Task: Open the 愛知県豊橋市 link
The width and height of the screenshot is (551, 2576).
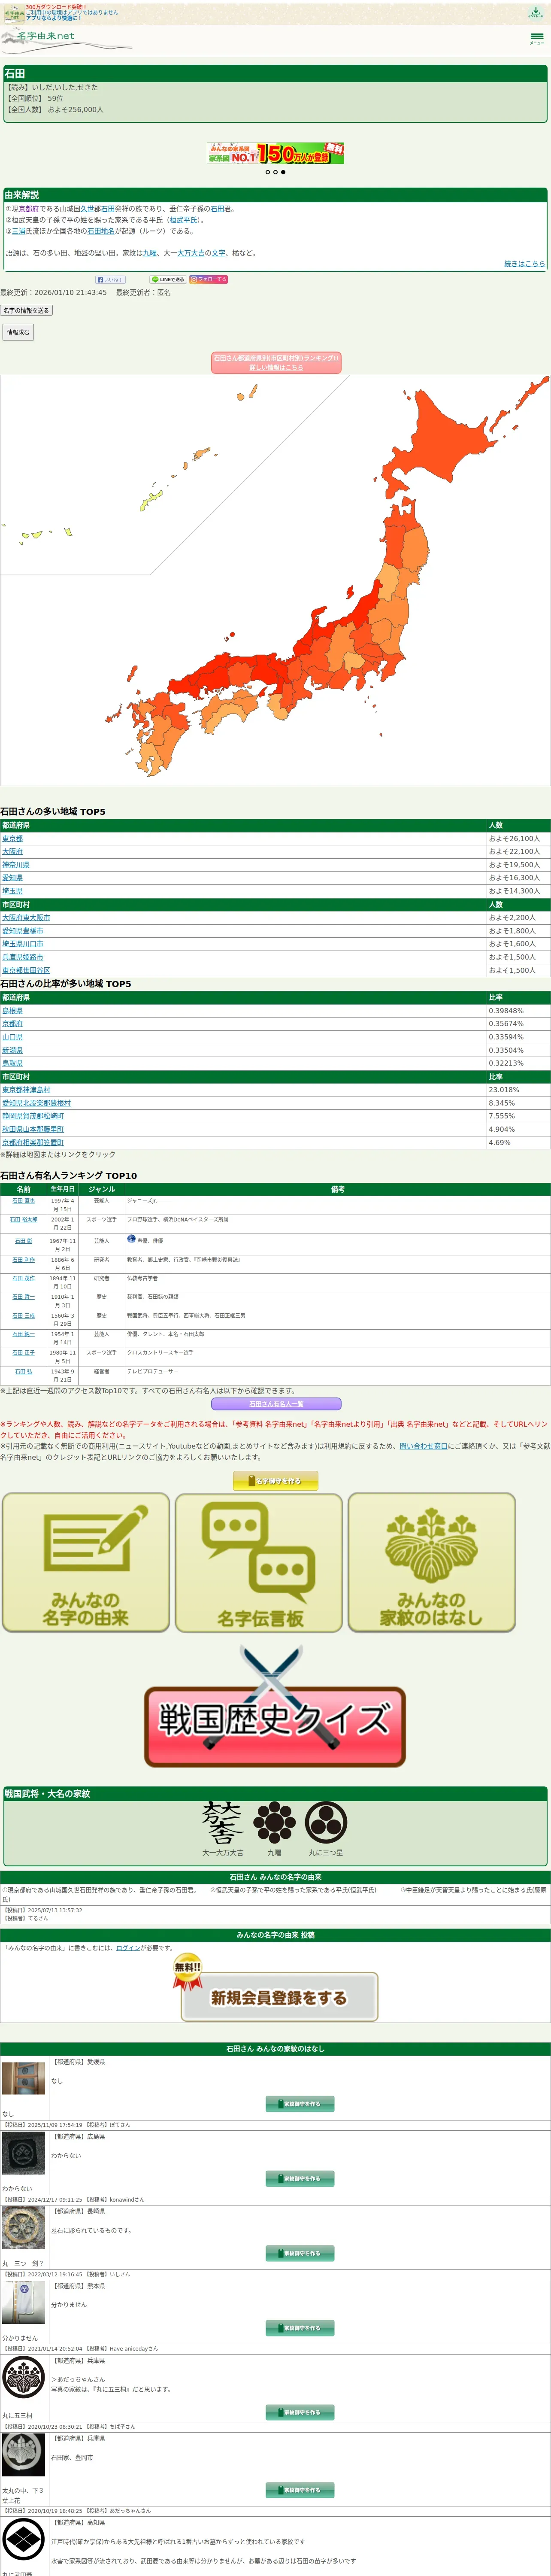Action: 23,931
